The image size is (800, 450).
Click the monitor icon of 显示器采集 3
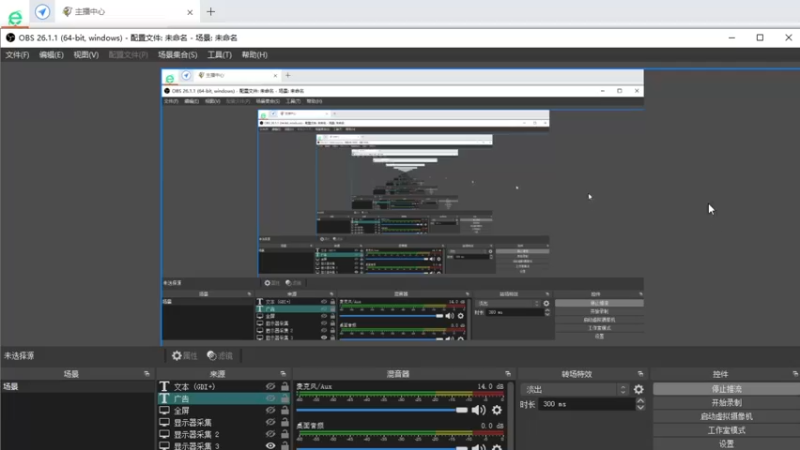[x=164, y=445]
